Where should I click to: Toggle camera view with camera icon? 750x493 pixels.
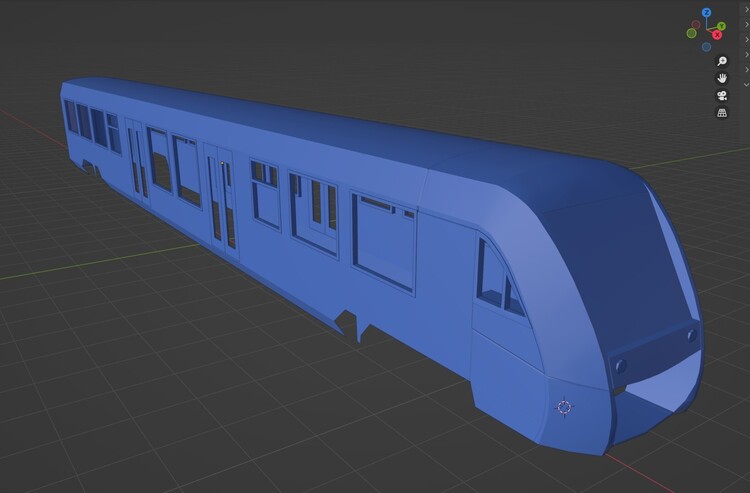722,95
